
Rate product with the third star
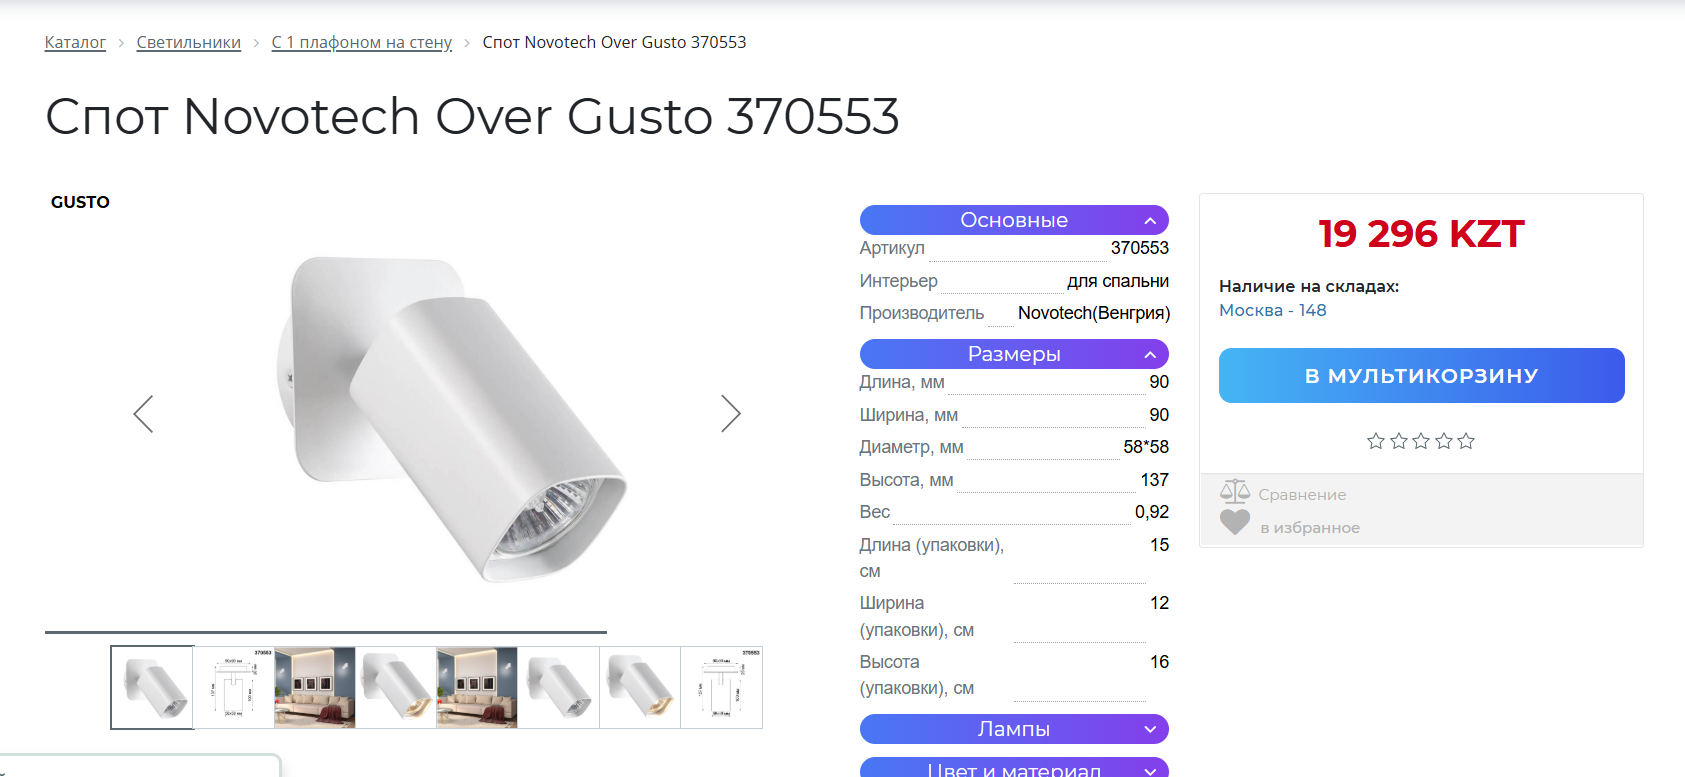[1421, 441]
